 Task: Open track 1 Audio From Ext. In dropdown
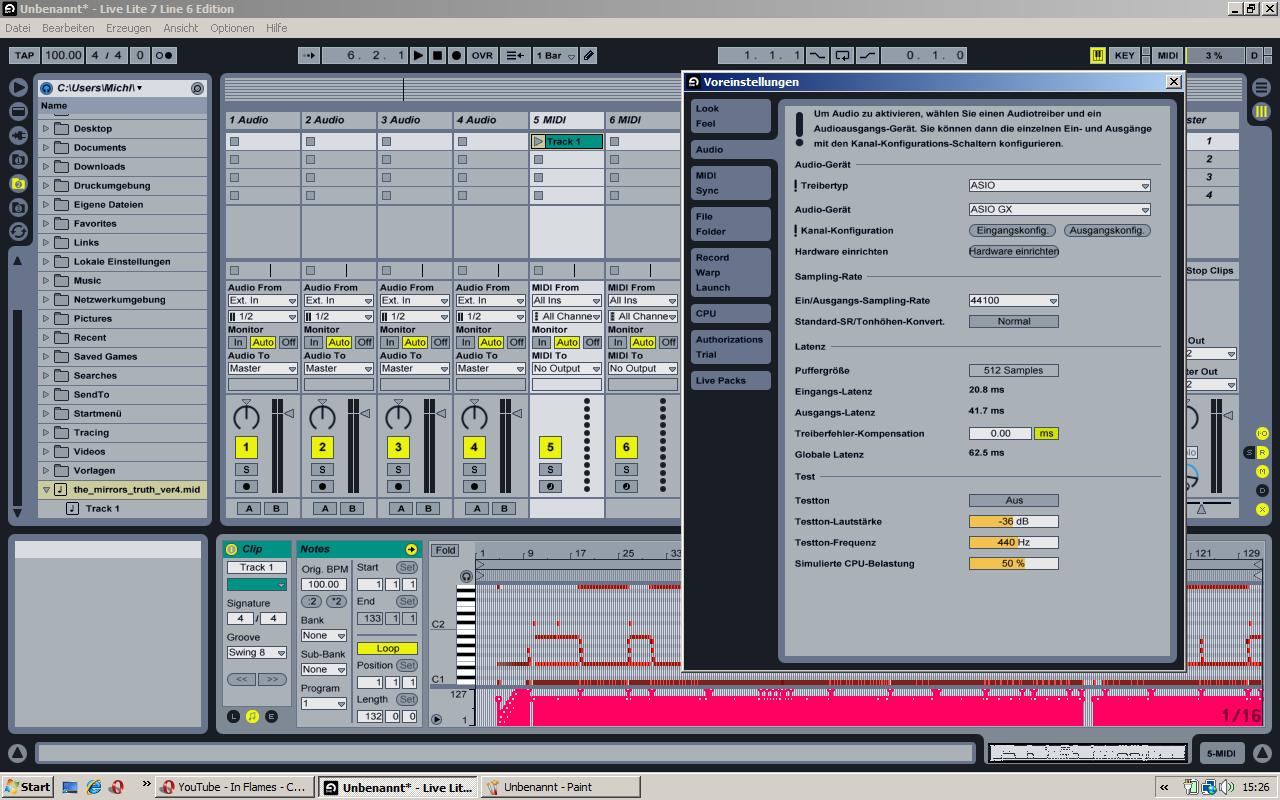point(263,300)
